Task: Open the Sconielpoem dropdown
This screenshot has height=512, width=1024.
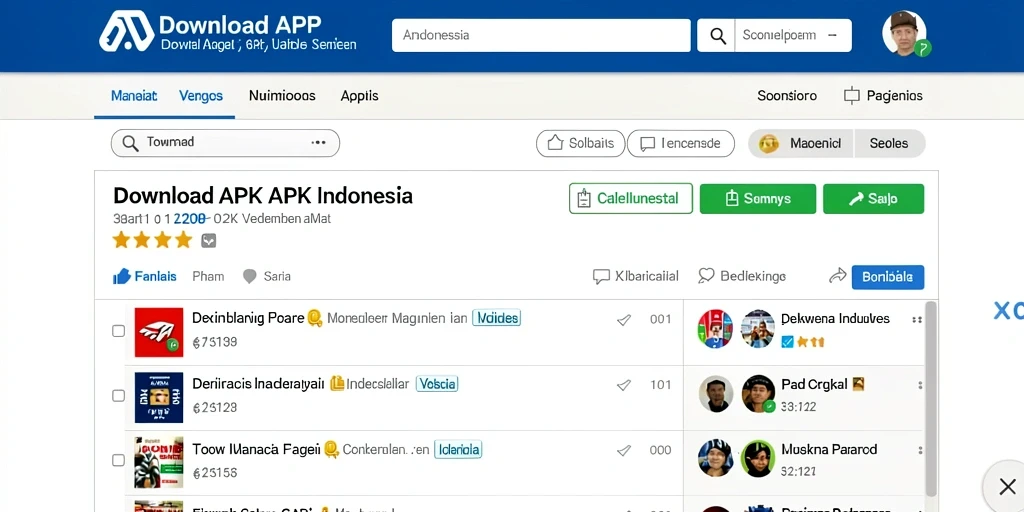Action: click(x=793, y=35)
